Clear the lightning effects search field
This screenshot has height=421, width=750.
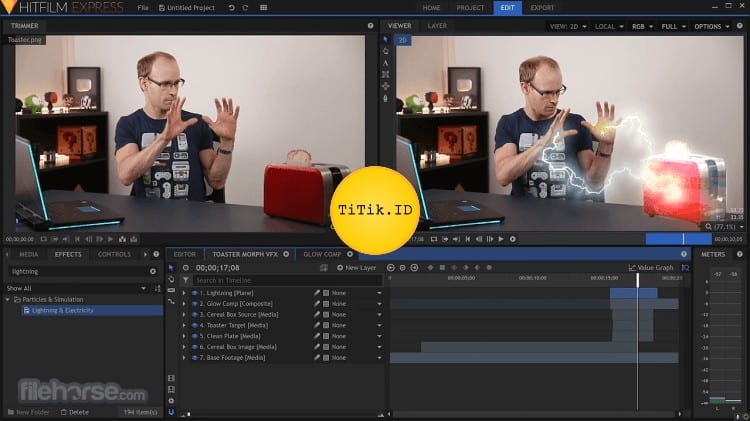[153, 271]
